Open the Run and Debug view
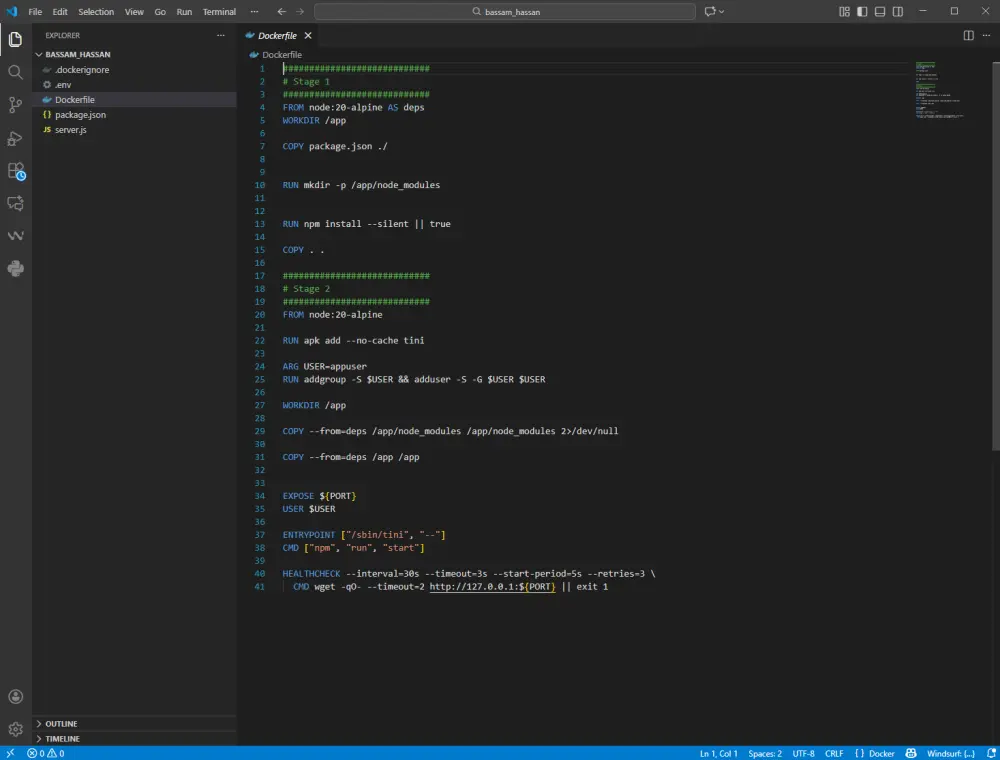This screenshot has height=760, width=1000. 15,138
